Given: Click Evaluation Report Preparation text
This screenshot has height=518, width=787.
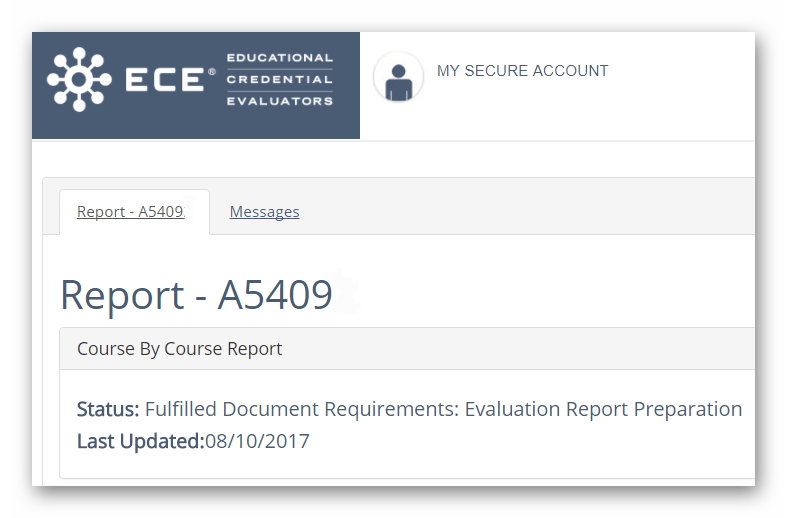Looking at the screenshot, I should [x=603, y=409].
